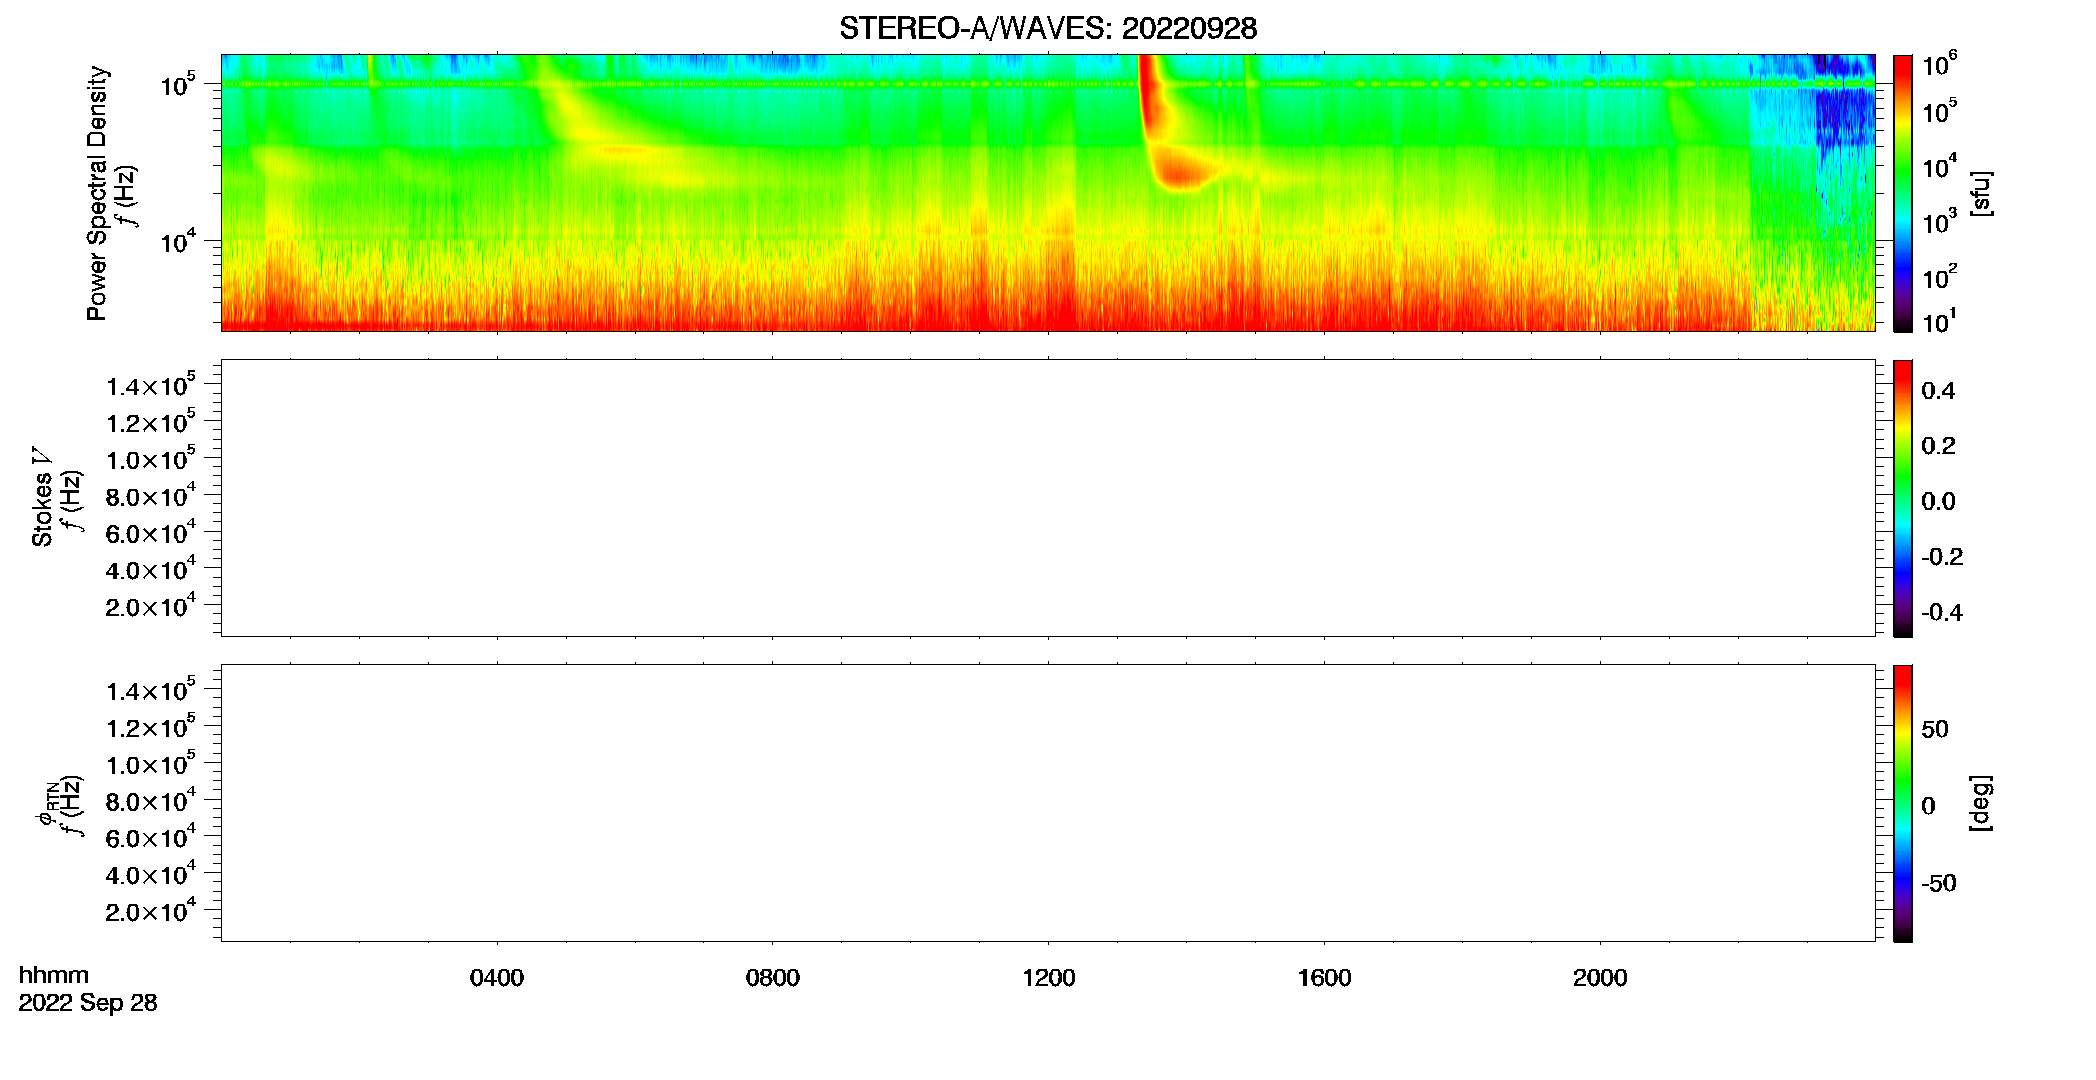Click the power spectral density color bar

click(x=1903, y=192)
